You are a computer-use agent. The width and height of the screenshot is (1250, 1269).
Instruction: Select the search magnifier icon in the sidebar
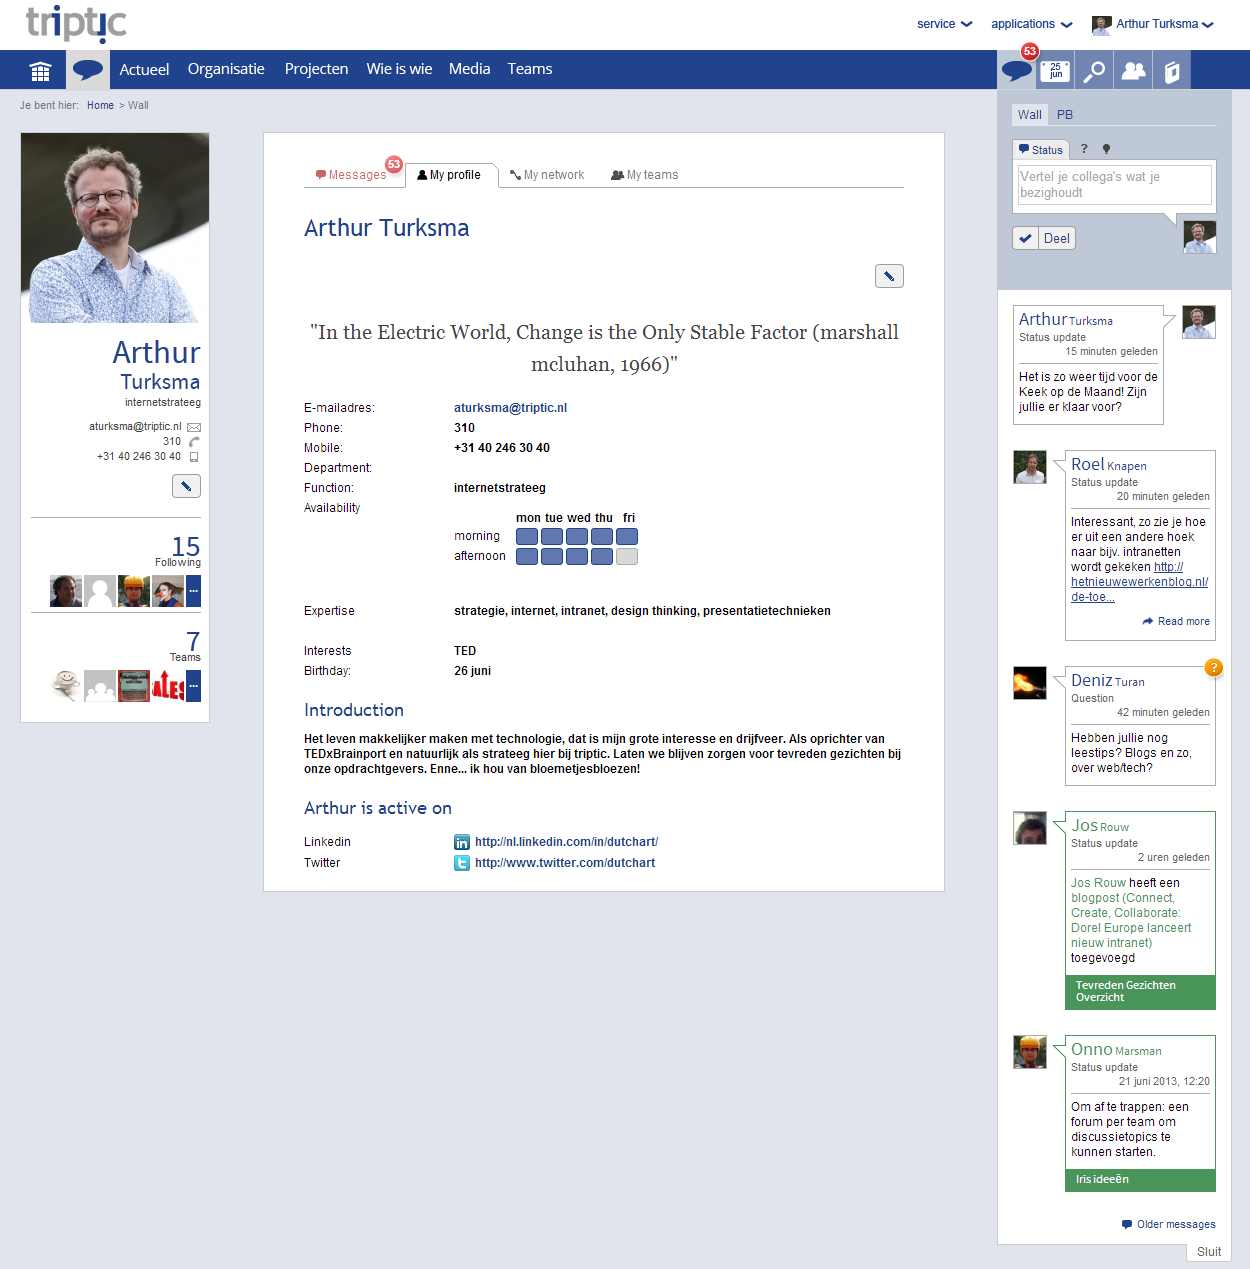tap(1093, 70)
